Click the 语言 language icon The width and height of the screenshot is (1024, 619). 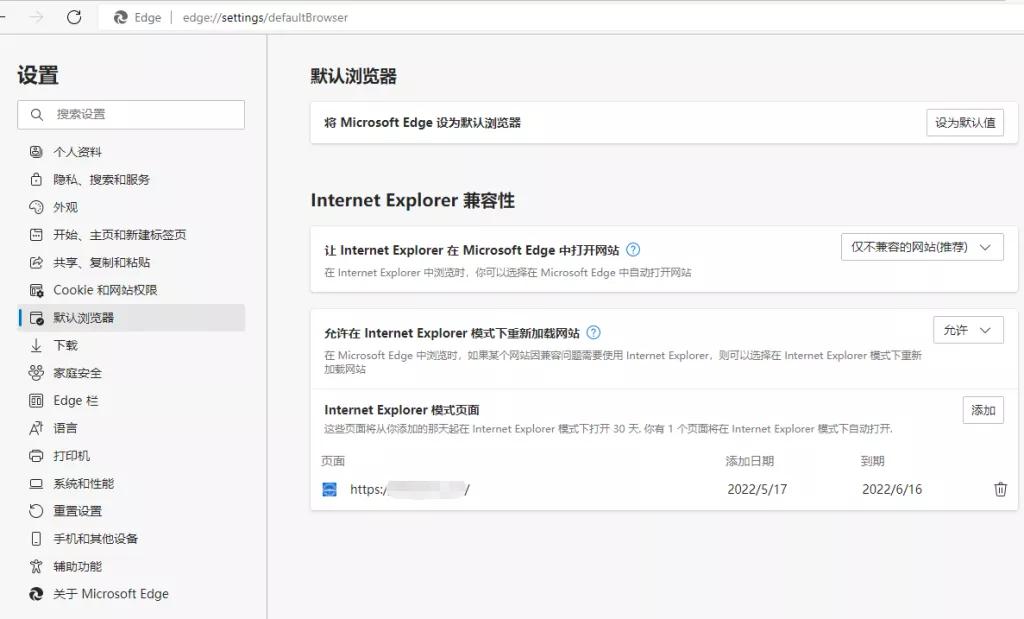tap(36, 428)
